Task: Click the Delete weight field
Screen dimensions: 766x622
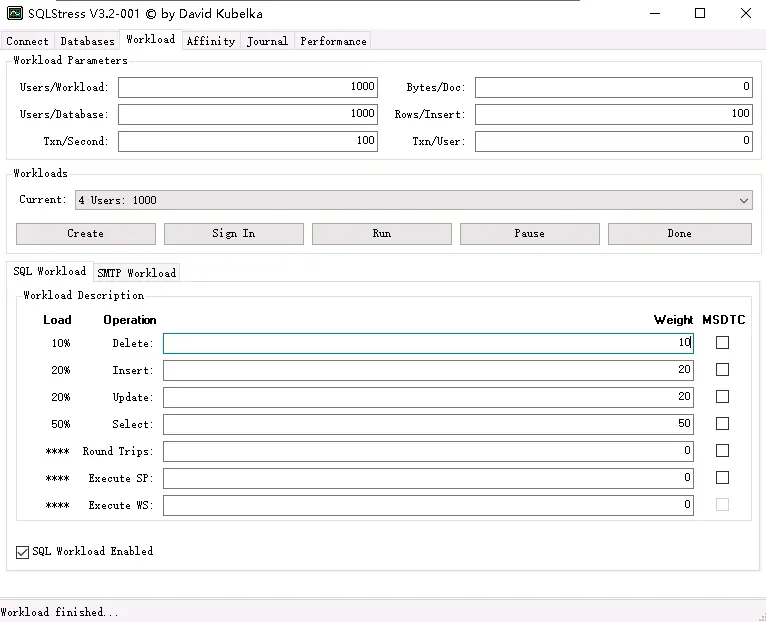Action: (428, 343)
